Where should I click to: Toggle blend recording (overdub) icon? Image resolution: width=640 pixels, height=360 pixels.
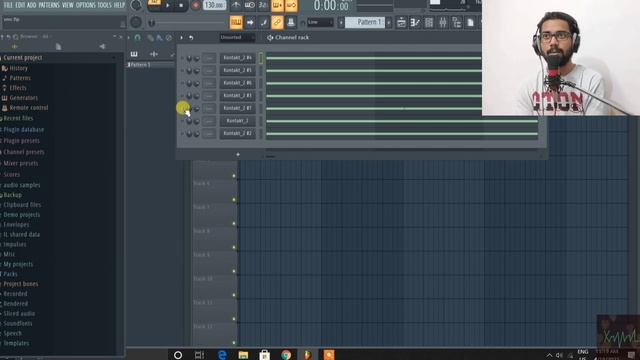(x=277, y=5)
